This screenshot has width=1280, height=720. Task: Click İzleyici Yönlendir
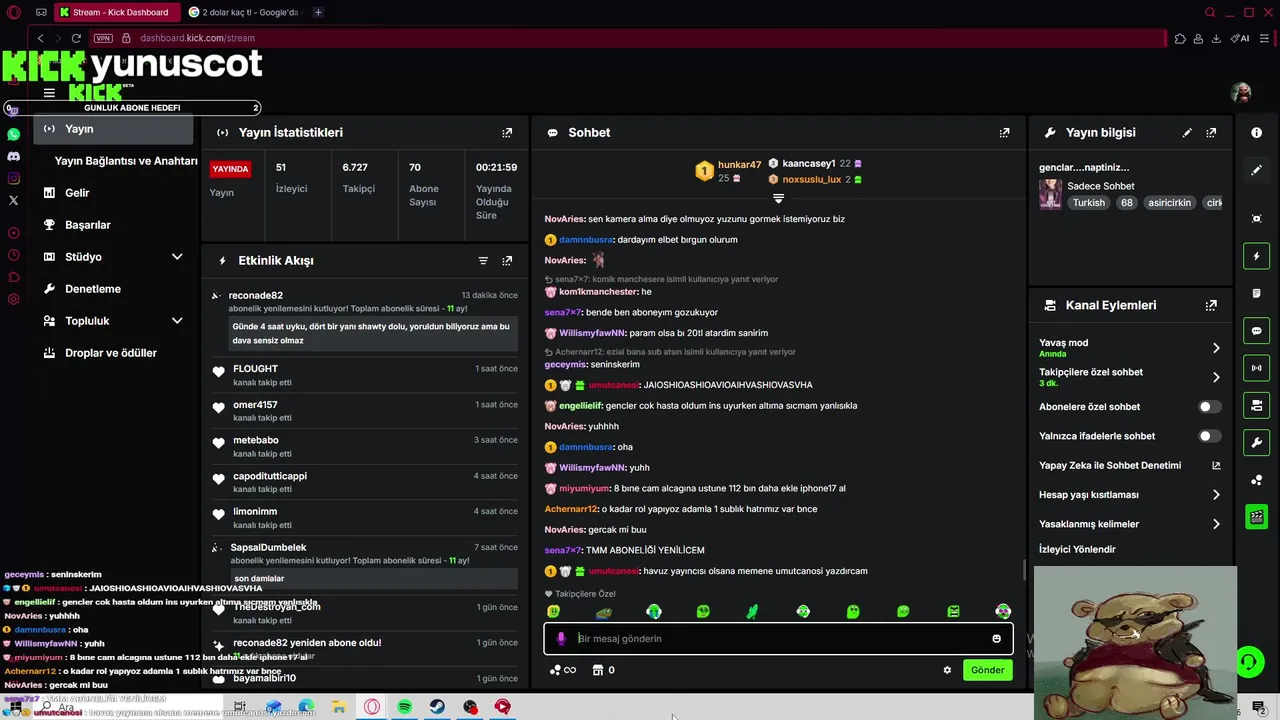pos(1077,549)
